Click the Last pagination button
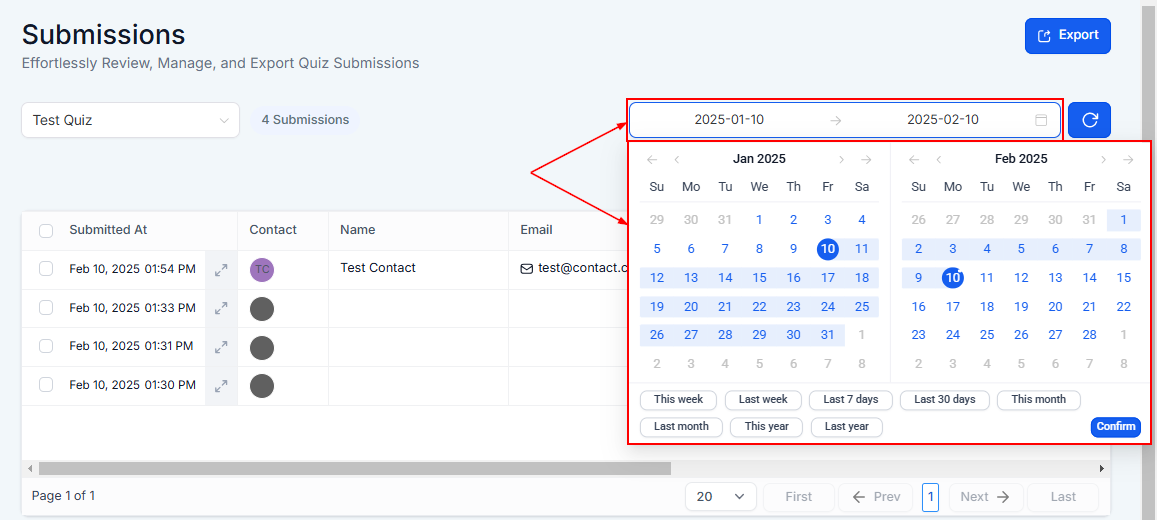 pos(1063,497)
